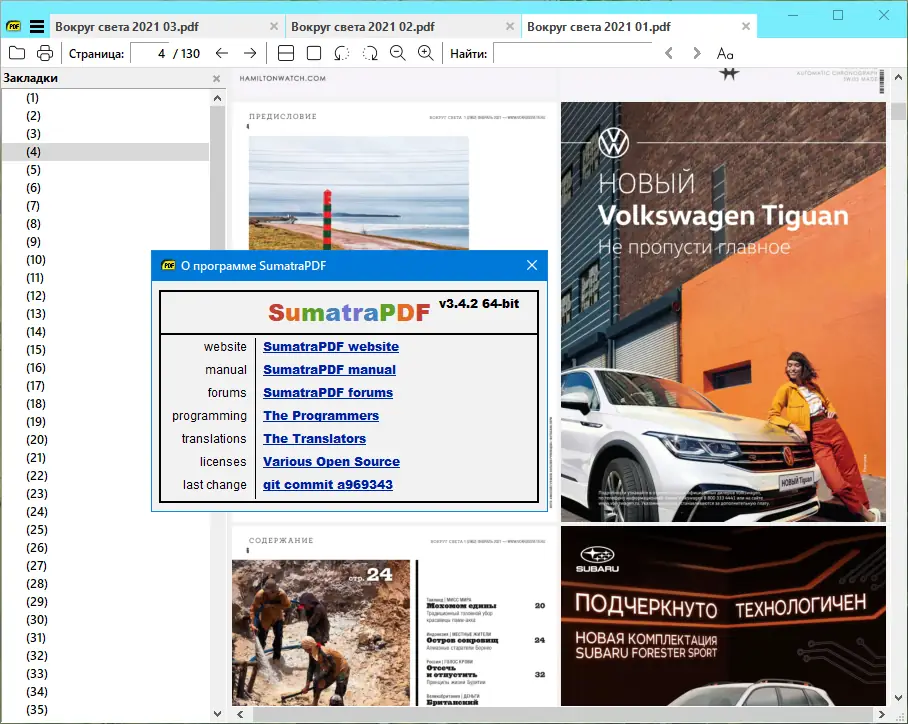Click The Programmers link
Screen dimensions: 908x724
[321, 416]
